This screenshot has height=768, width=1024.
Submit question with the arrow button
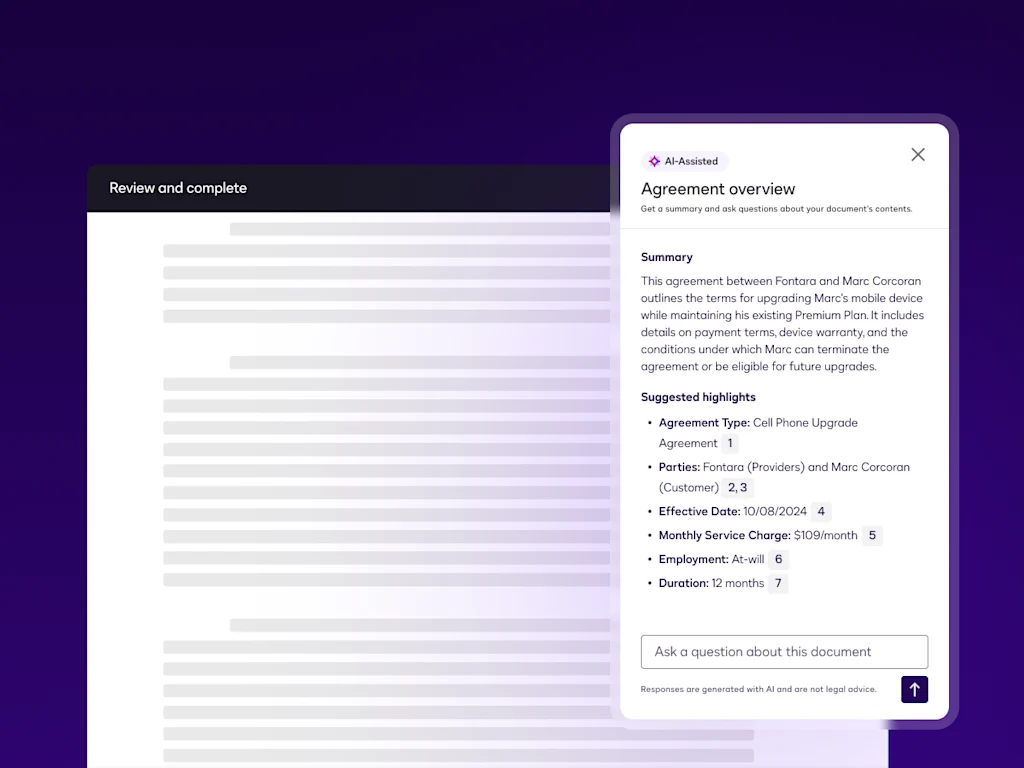click(914, 689)
